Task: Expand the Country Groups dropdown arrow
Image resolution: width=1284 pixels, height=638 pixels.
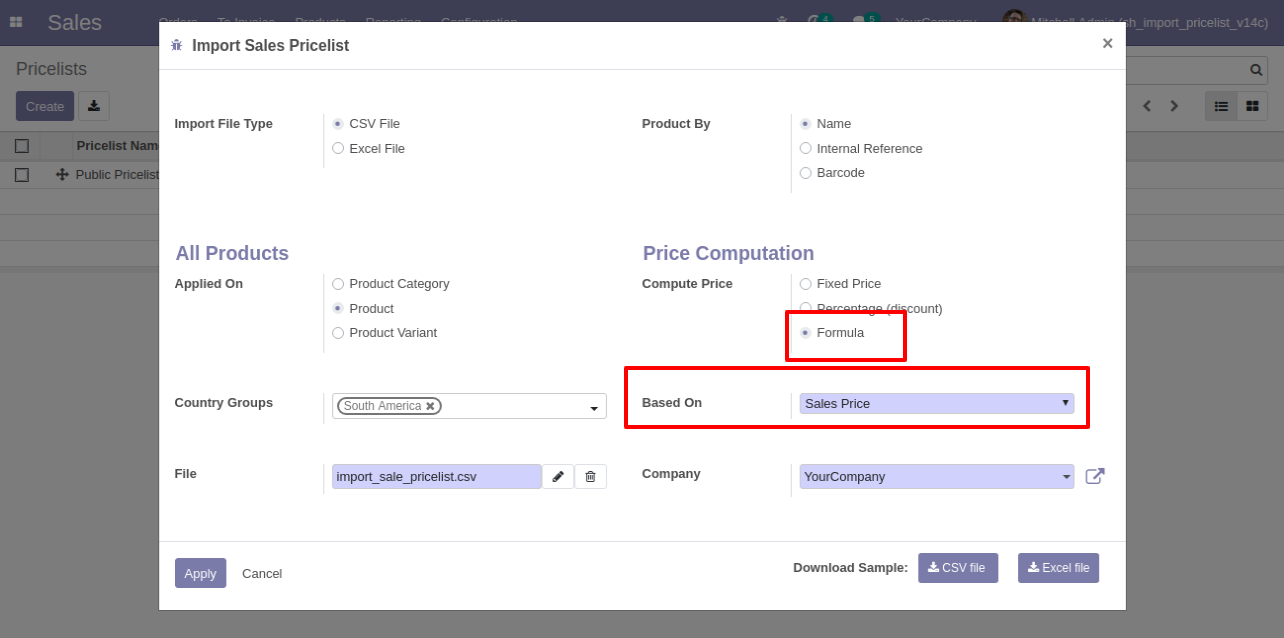Action: click(x=594, y=407)
